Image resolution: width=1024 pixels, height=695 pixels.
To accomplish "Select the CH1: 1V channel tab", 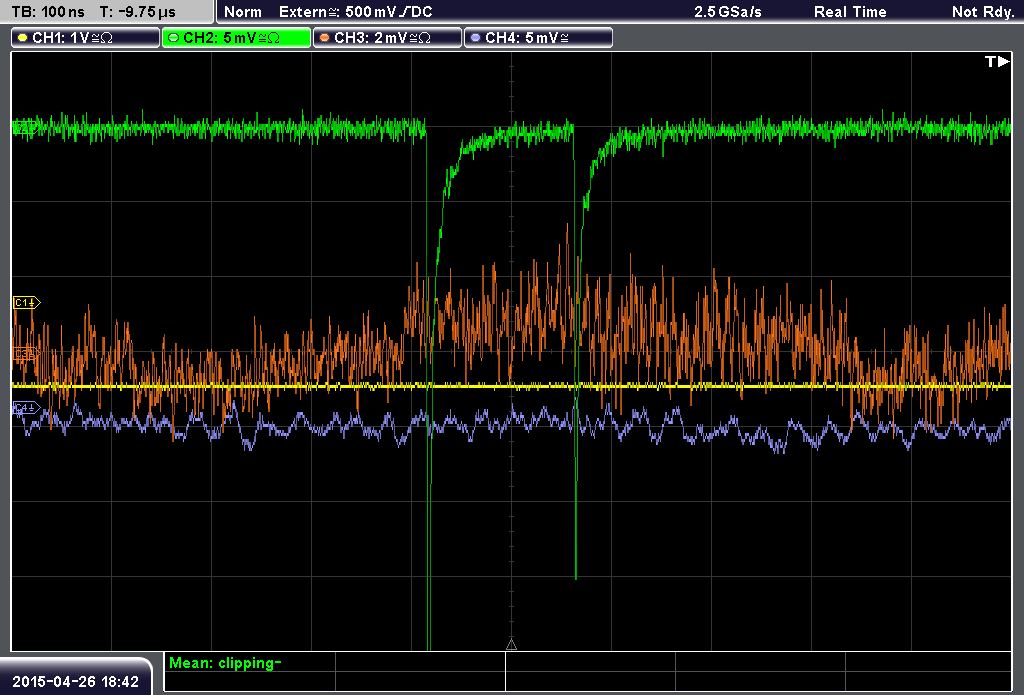I will tap(86, 38).
